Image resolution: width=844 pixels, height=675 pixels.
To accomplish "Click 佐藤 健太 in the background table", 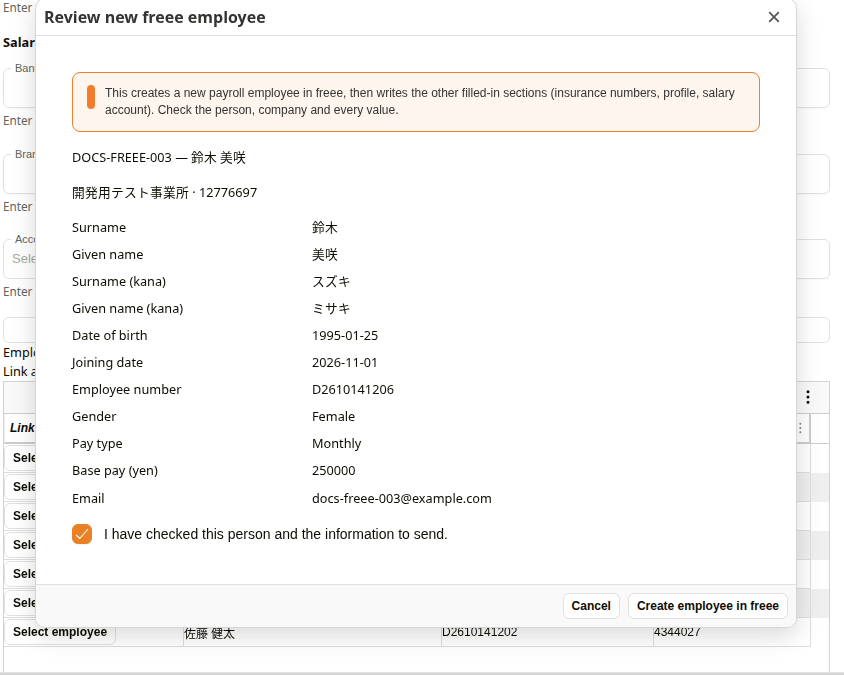I will click(209, 634).
